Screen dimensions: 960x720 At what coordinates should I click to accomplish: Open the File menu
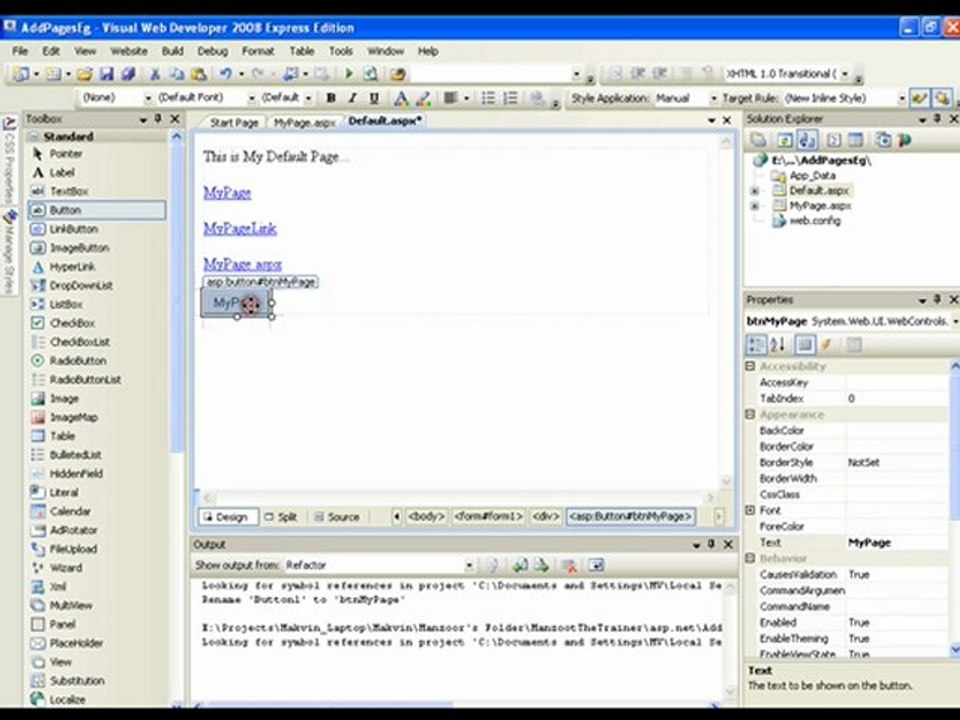point(20,51)
